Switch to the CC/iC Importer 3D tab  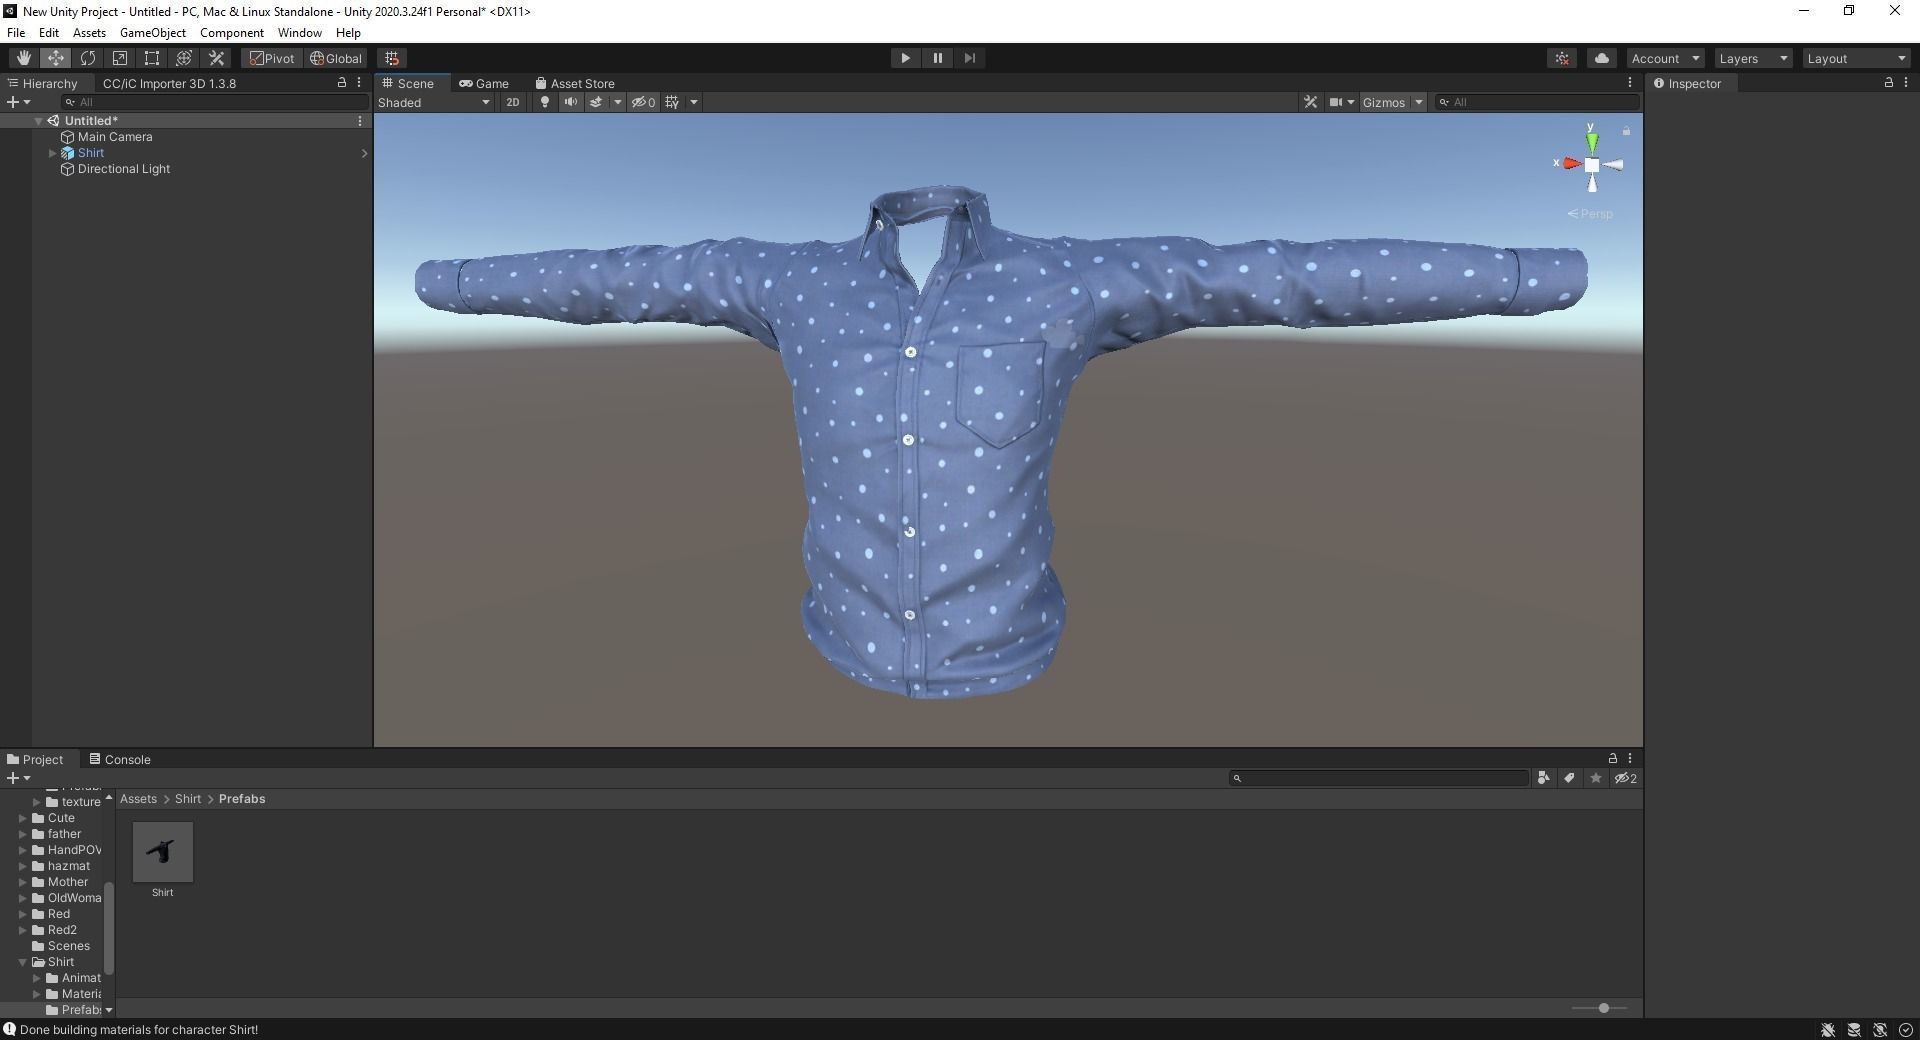pyautogui.click(x=169, y=84)
